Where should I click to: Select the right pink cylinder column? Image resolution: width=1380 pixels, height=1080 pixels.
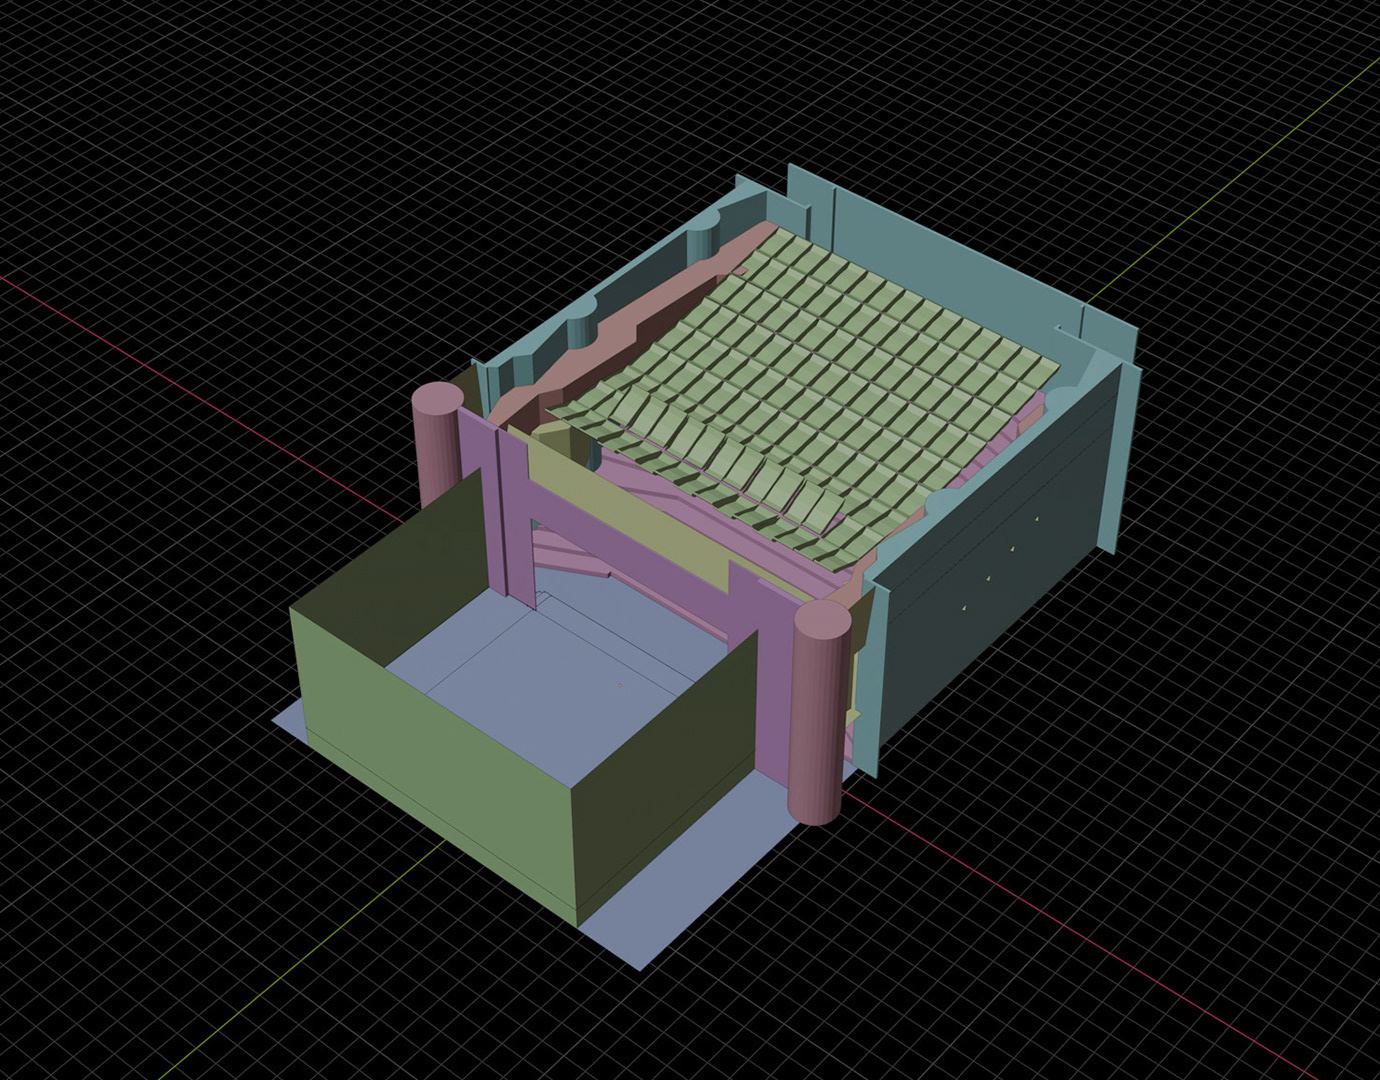820,712
